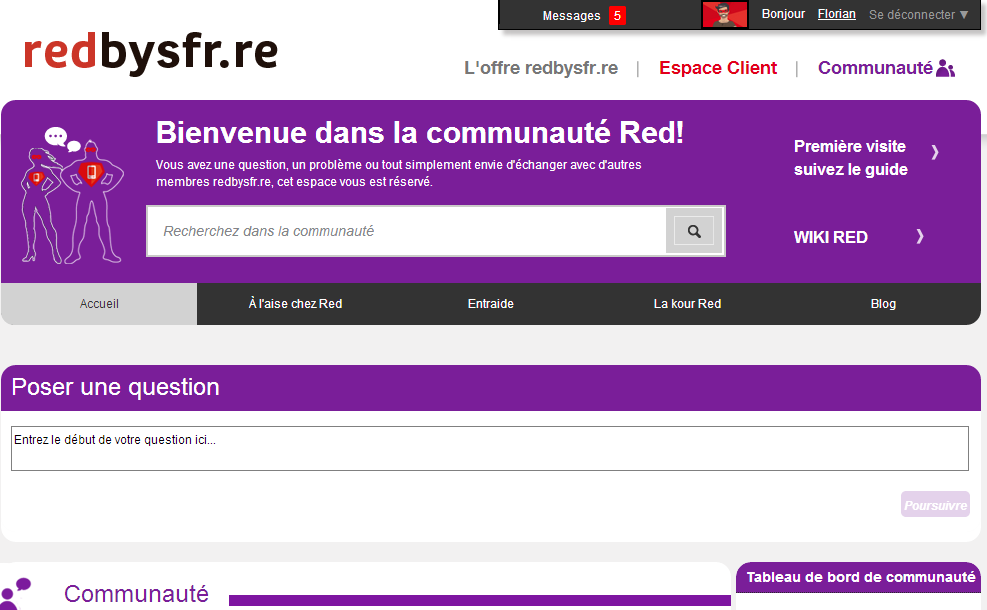
Task: Expand the Se déconnecter dropdown arrow
Action: tap(964, 14)
